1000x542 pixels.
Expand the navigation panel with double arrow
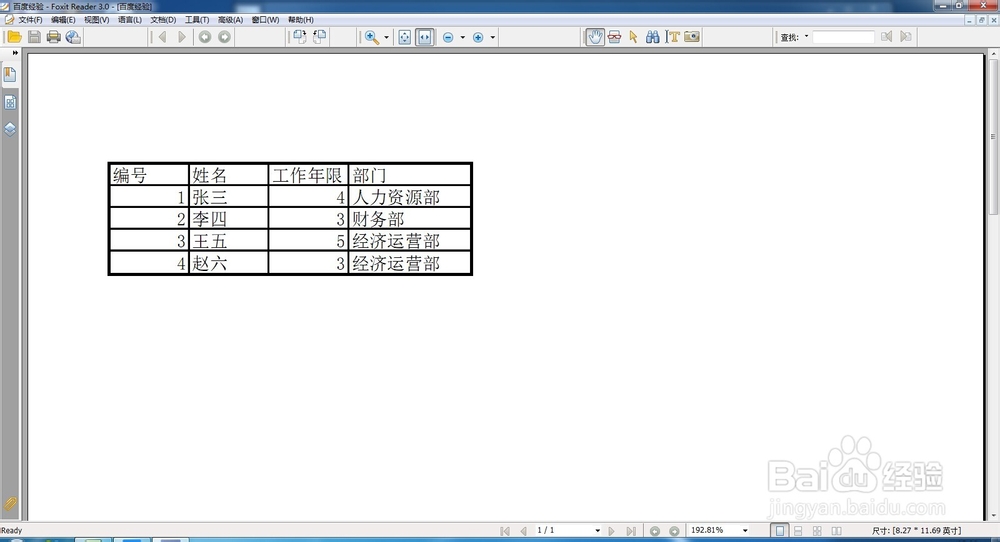click(x=15, y=53)
